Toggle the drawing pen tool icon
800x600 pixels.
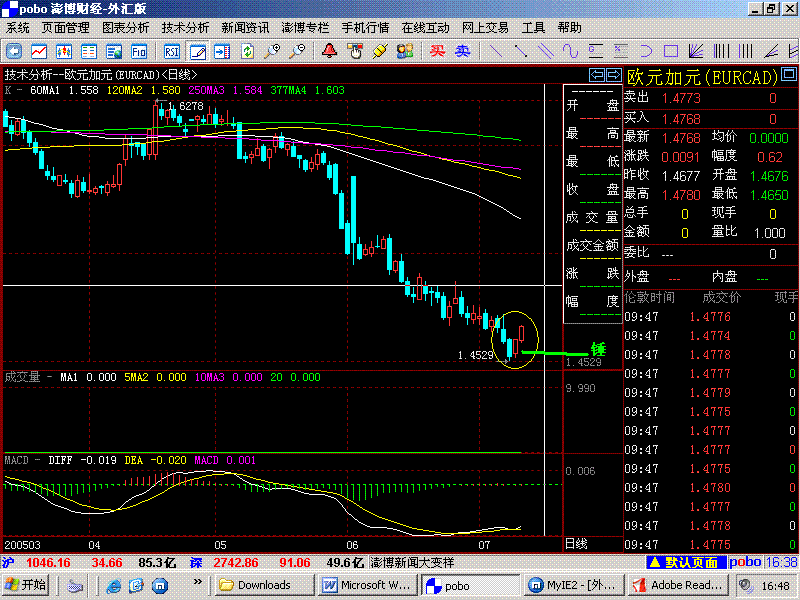tap(197, 52)
